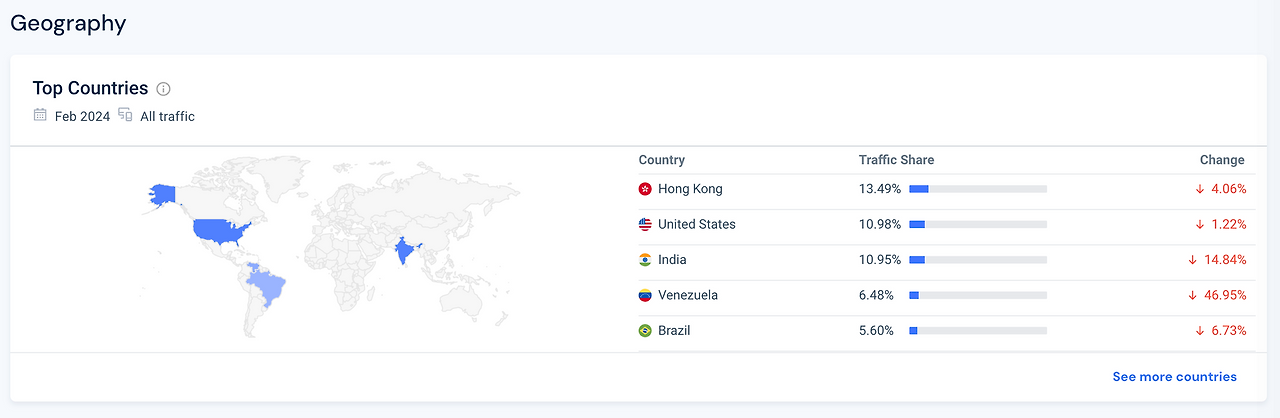Click the Country column header
The height and width of the screenshot is (418, 1280).
(x=662, y=160)
